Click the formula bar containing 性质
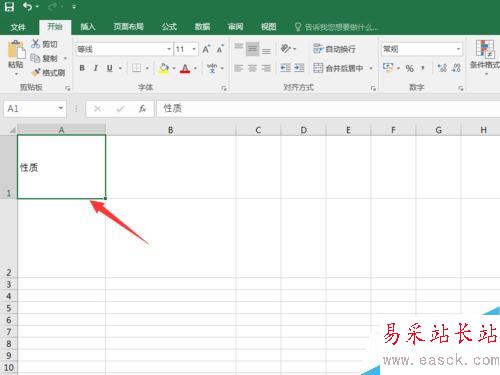This screenshot has height=375, width=500. pos(328,109)
